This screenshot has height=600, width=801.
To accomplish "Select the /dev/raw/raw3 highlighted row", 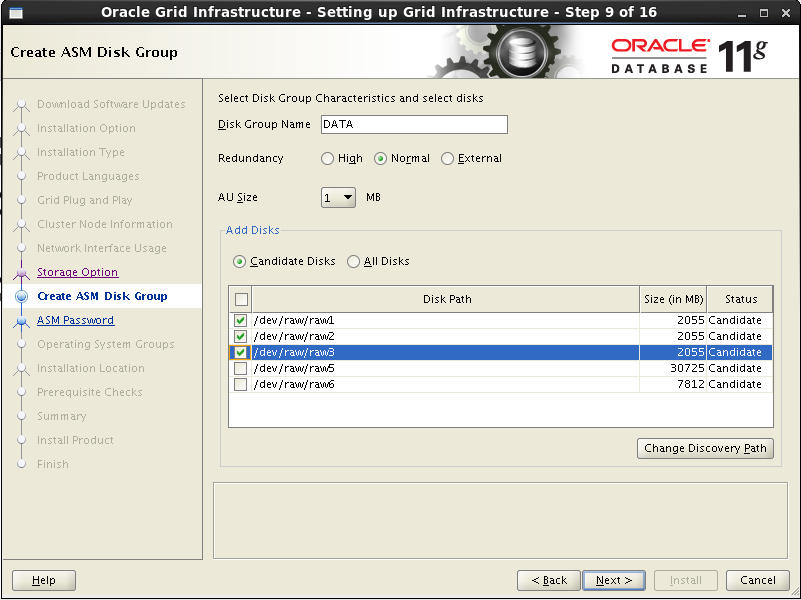I will pos(501,352).
